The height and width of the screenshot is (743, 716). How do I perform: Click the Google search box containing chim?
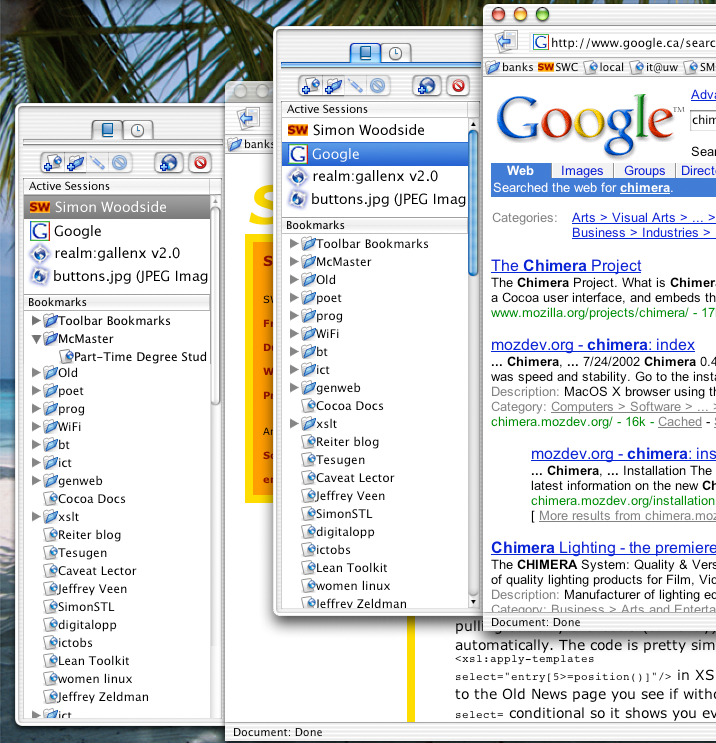(x=703, y=120)
